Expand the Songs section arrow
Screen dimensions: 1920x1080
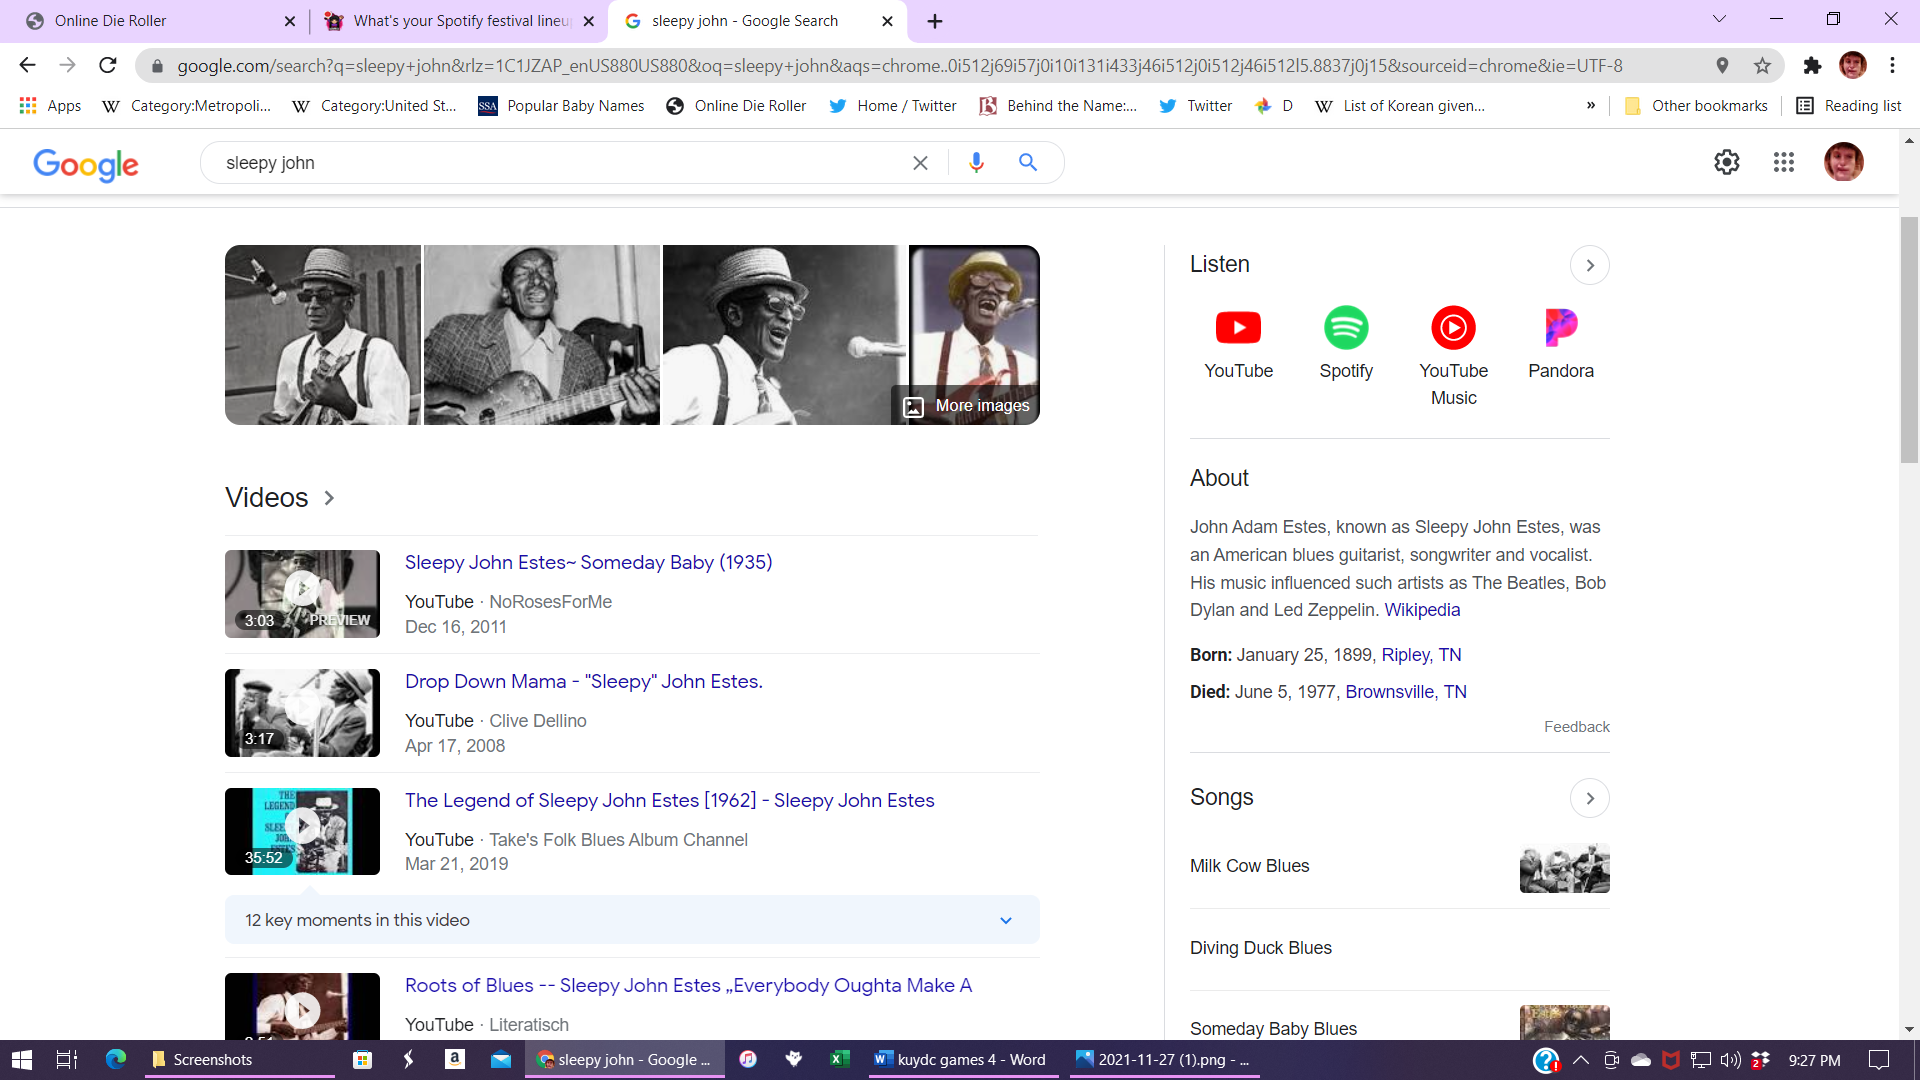1589,798
